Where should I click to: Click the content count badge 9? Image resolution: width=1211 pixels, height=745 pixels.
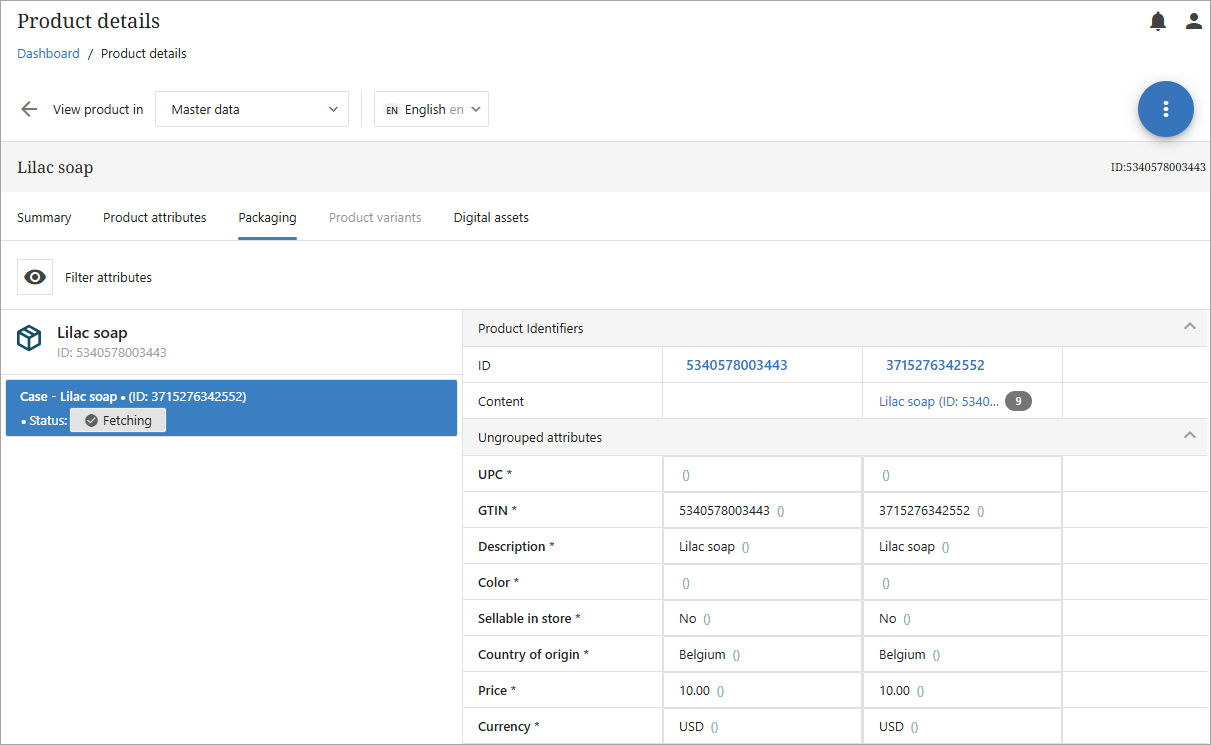pyautogui.click(x=1018, y=401)
